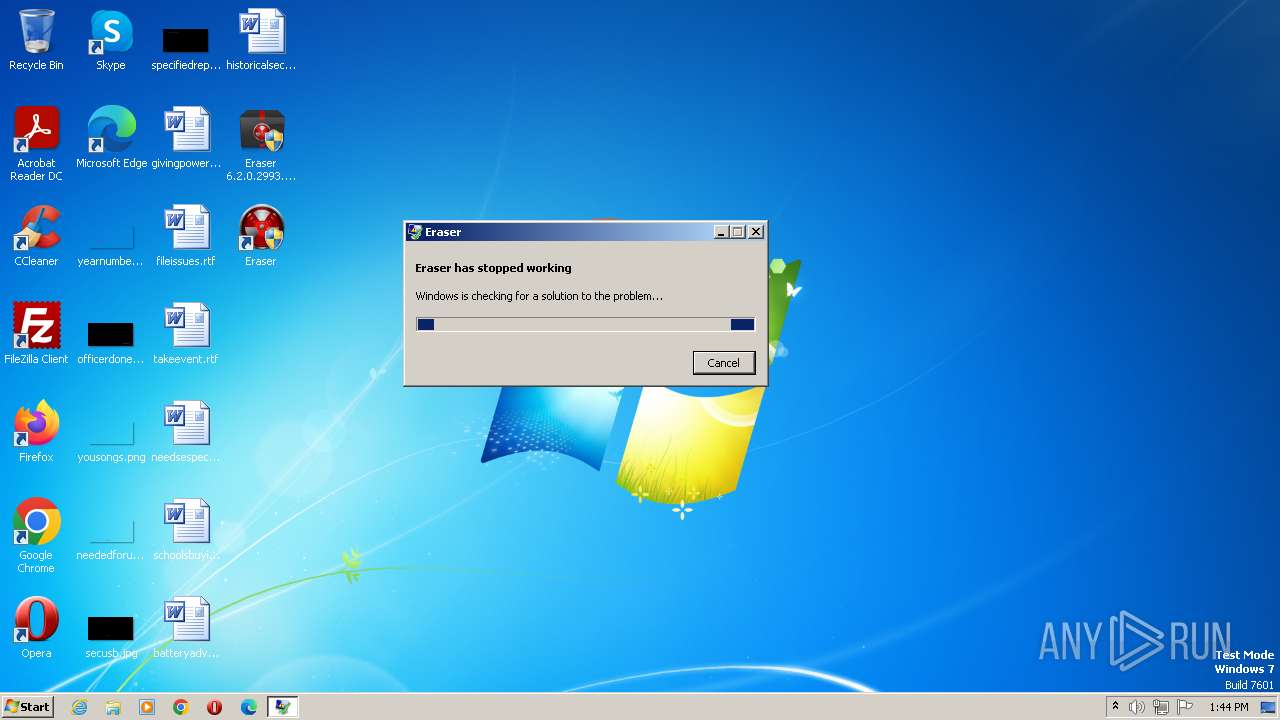Launch Skype from the desktop shortcut
Screen dimensions: 1280x720
click(111, 40)
